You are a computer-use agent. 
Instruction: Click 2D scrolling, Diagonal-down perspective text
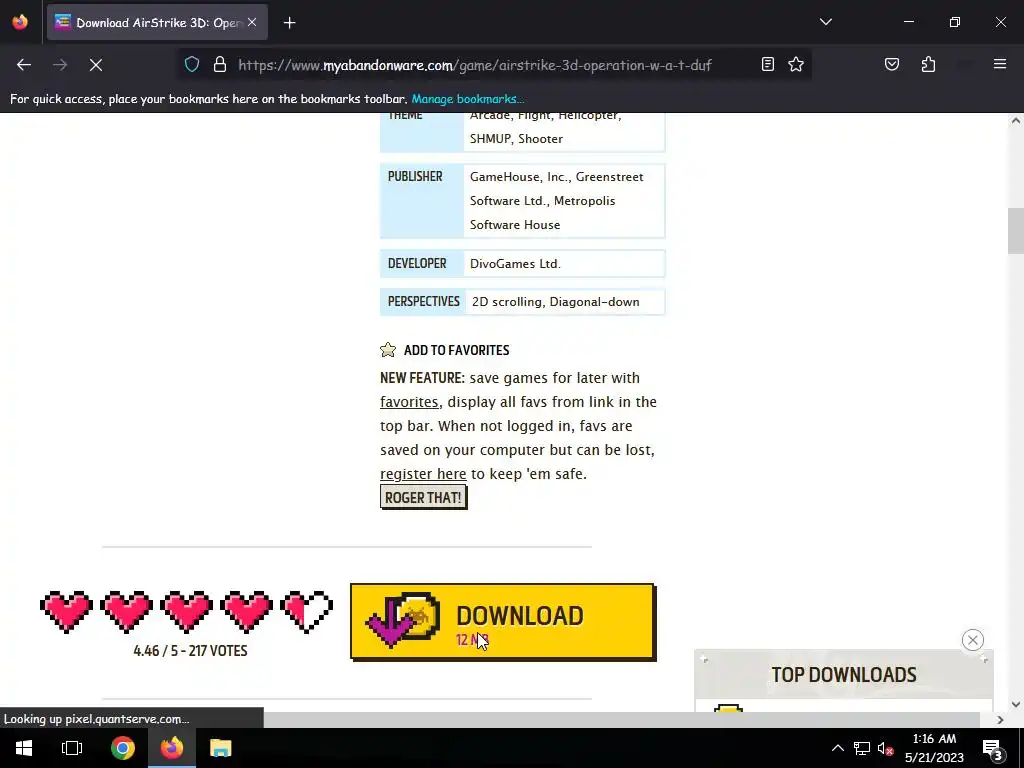tap(556, 302)
